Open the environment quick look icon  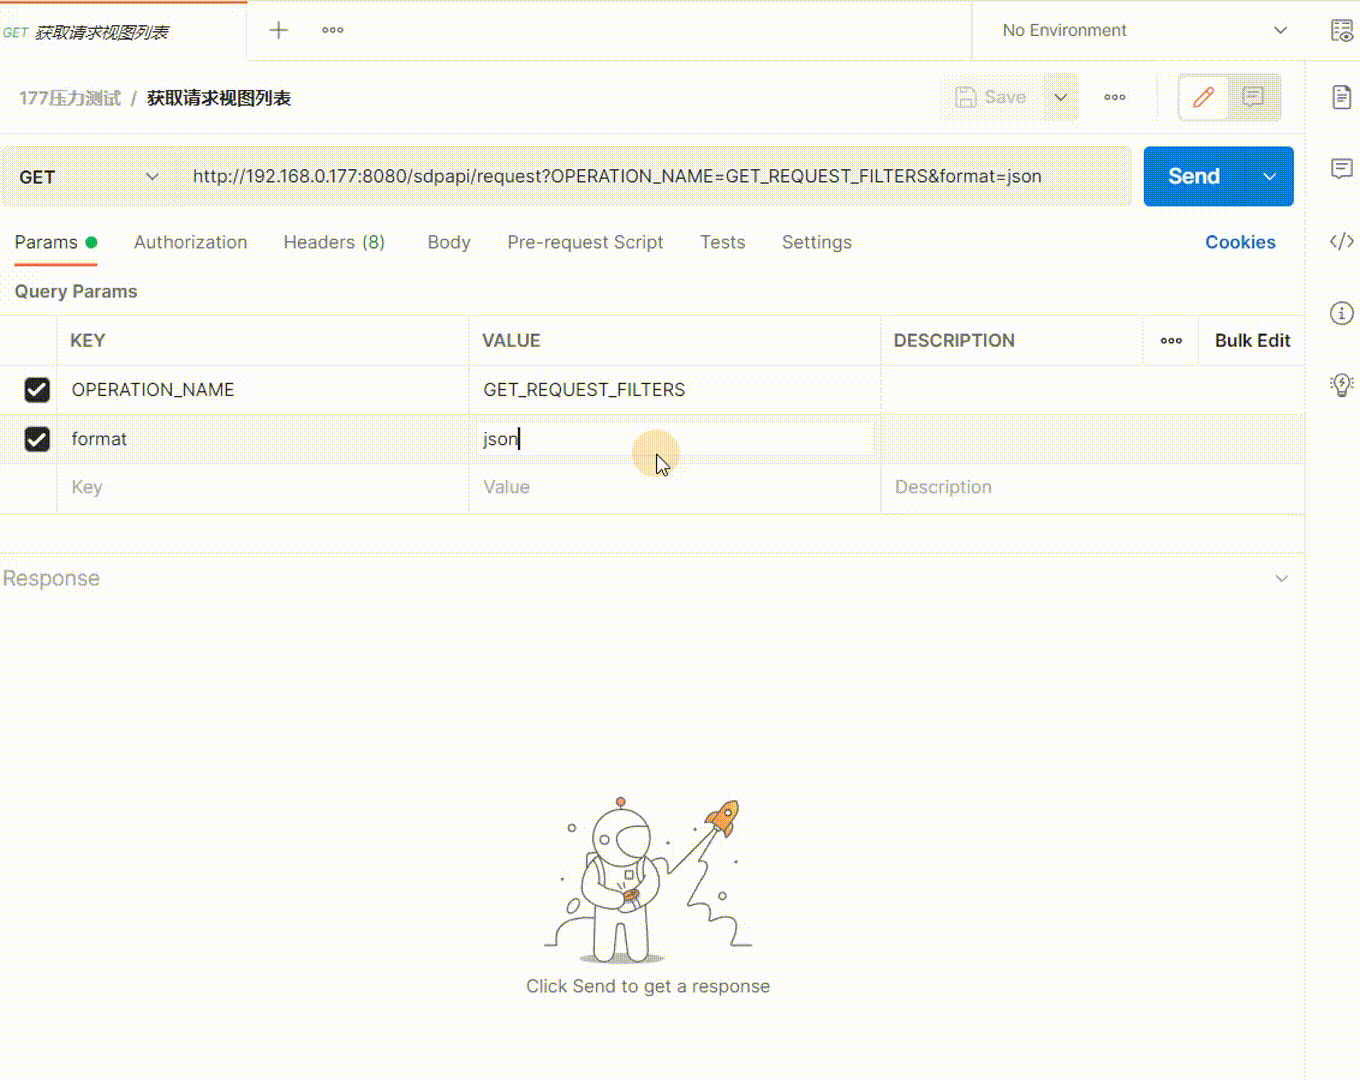[1342, 31]
